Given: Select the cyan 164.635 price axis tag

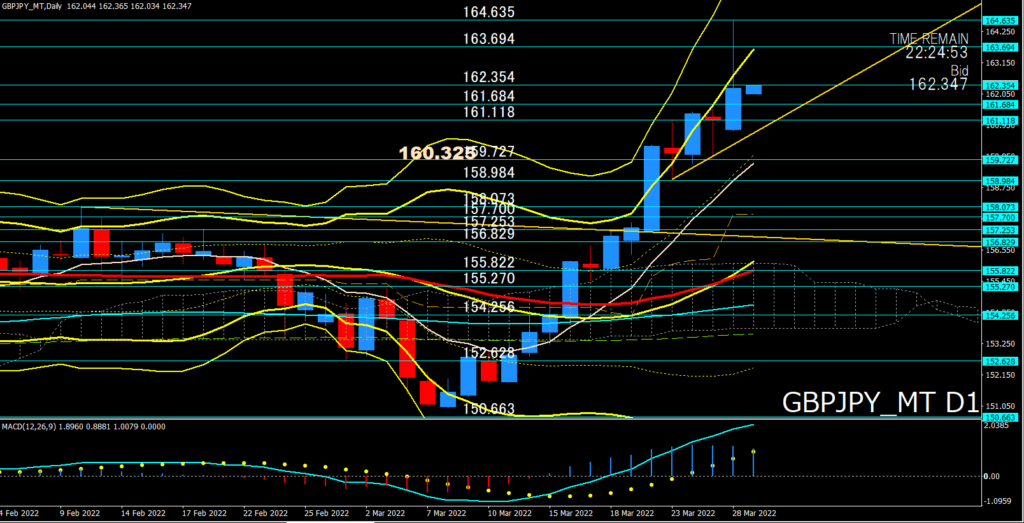Looking at the screenshot, I should pyautogui.click(x=998, y=20).
